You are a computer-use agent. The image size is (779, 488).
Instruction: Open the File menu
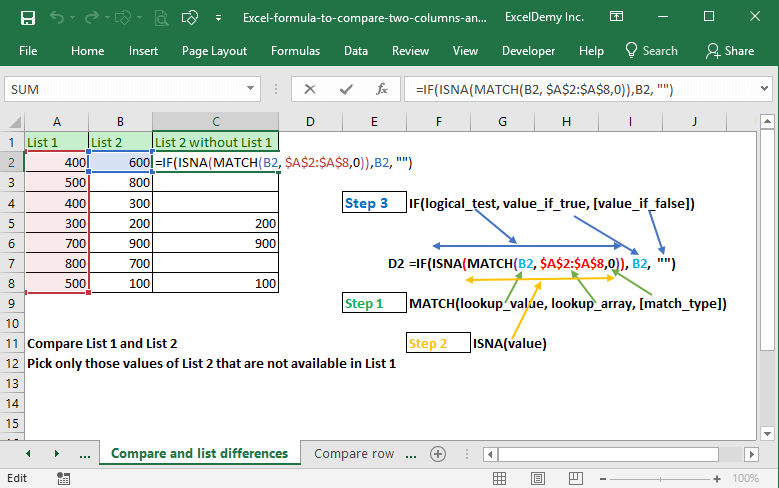[28, 51]
